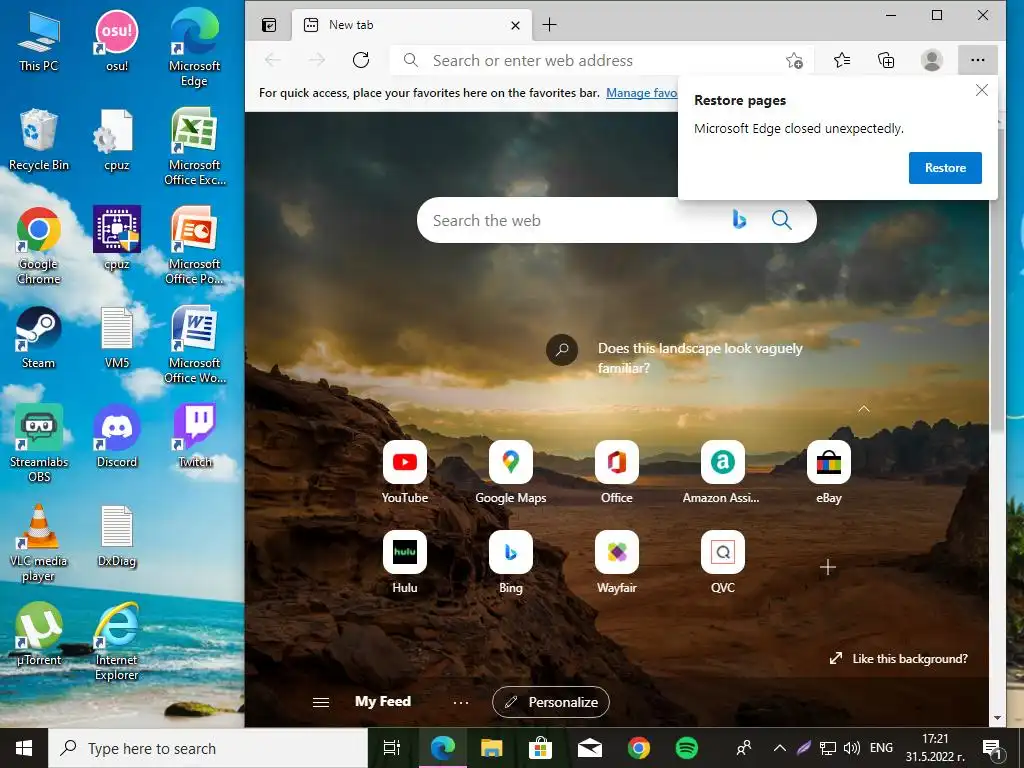Image resolution: width=1024 pixels, height=768 pixels.
Task: Close the New tab tab
Action: [515, 25]
